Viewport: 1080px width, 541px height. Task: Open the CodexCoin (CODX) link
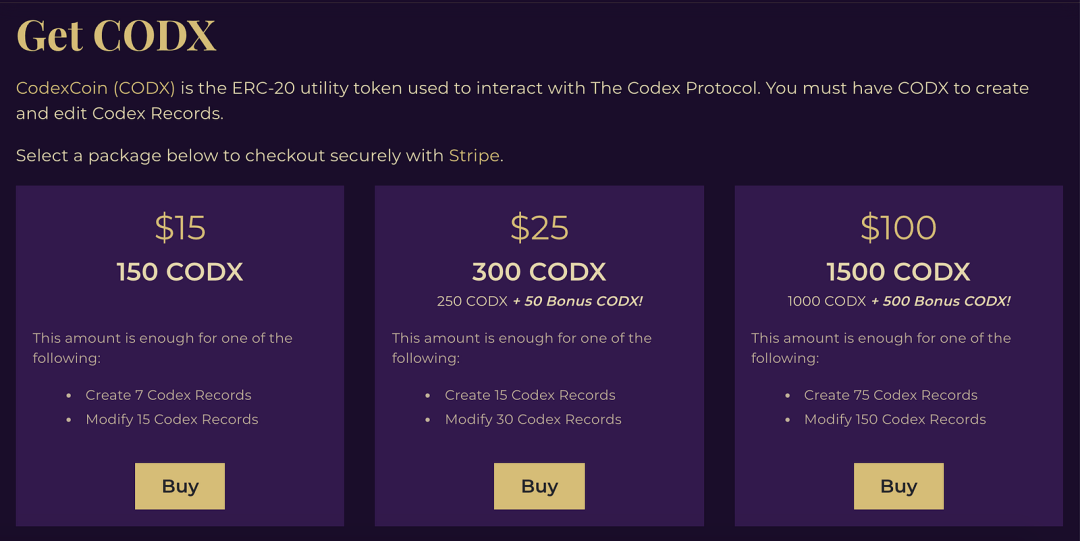pyautogui.click(x=96, y=88)
